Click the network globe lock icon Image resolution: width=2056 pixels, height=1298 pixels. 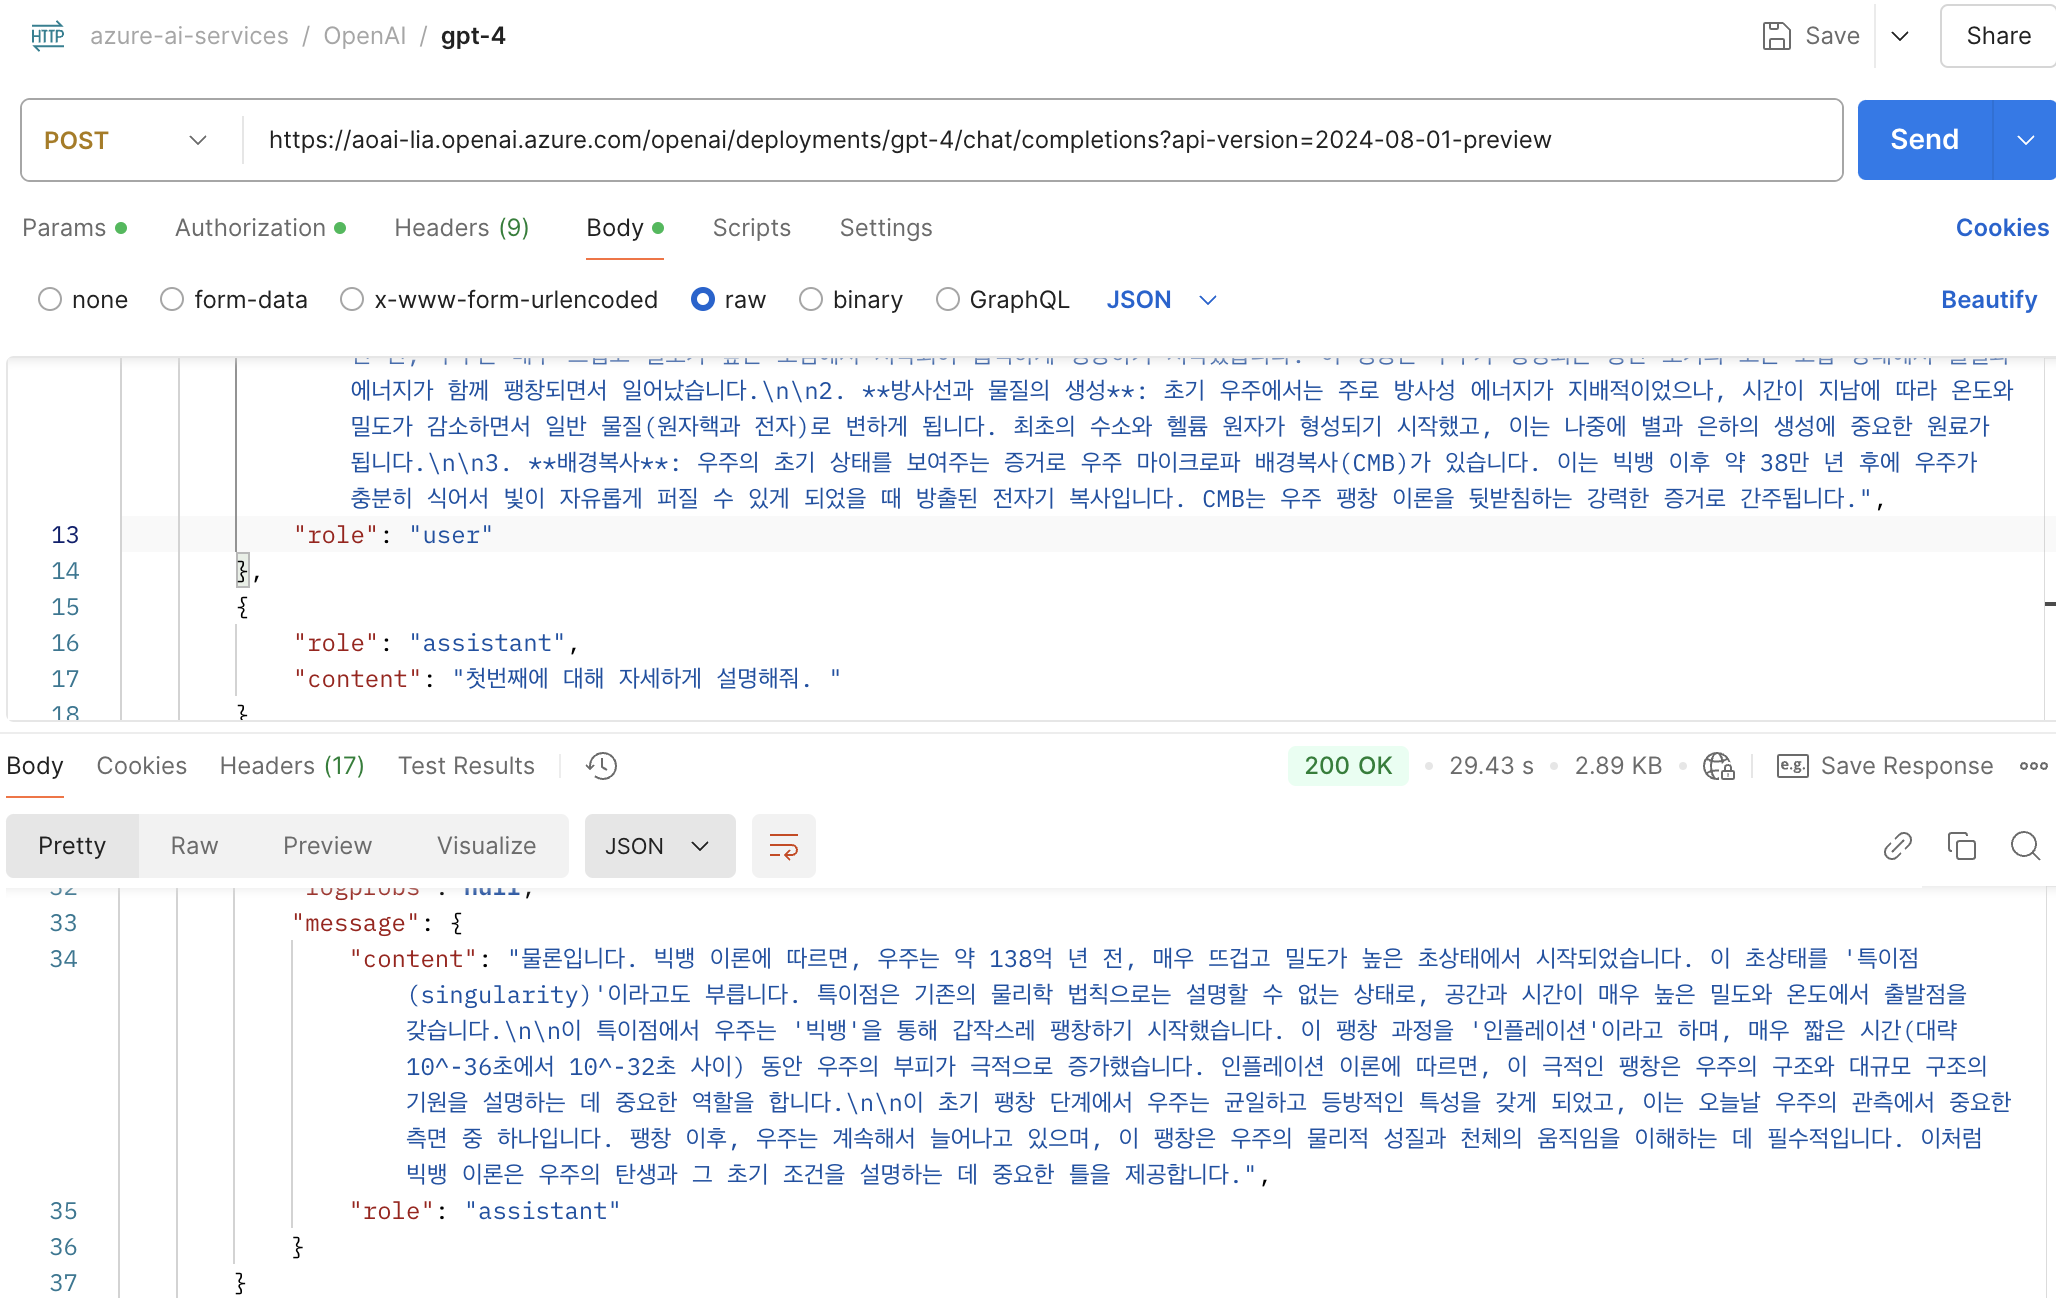tap(1718, 766)
